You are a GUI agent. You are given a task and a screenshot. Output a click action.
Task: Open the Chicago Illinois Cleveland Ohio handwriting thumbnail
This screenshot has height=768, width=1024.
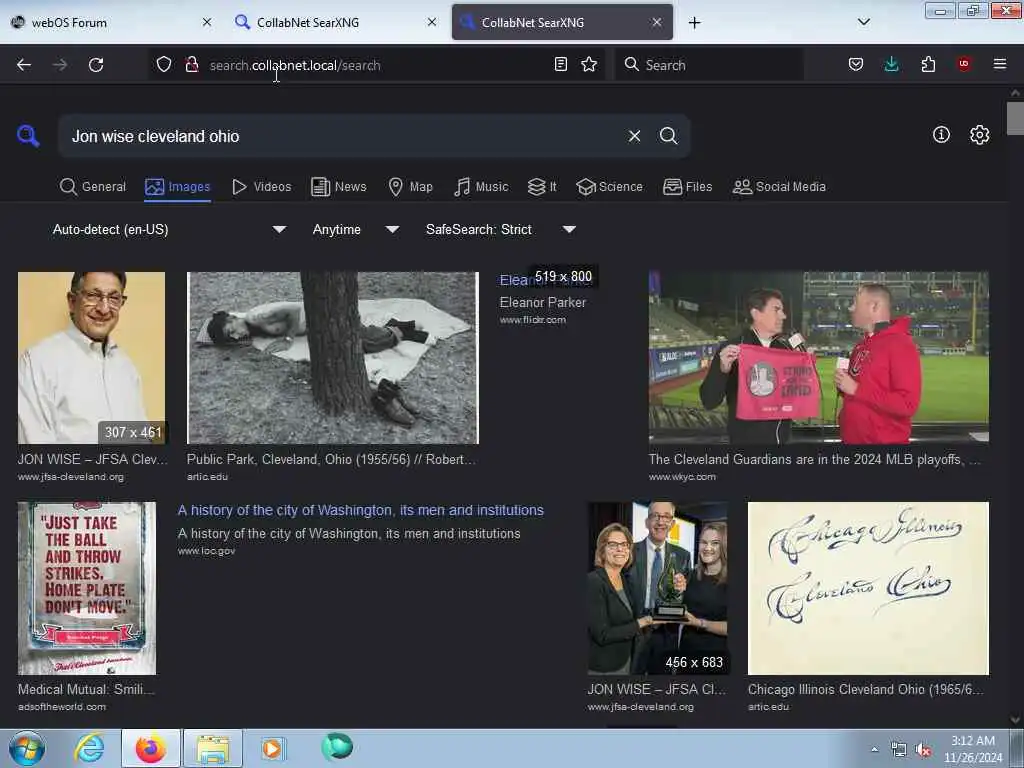tap(868, 588)
